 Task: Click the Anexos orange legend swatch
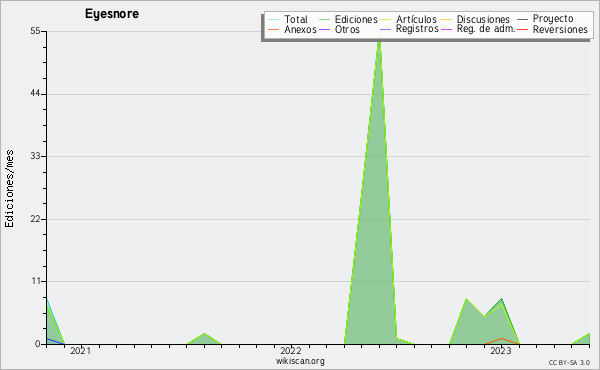pyautogui.click(x=274, y=30)
